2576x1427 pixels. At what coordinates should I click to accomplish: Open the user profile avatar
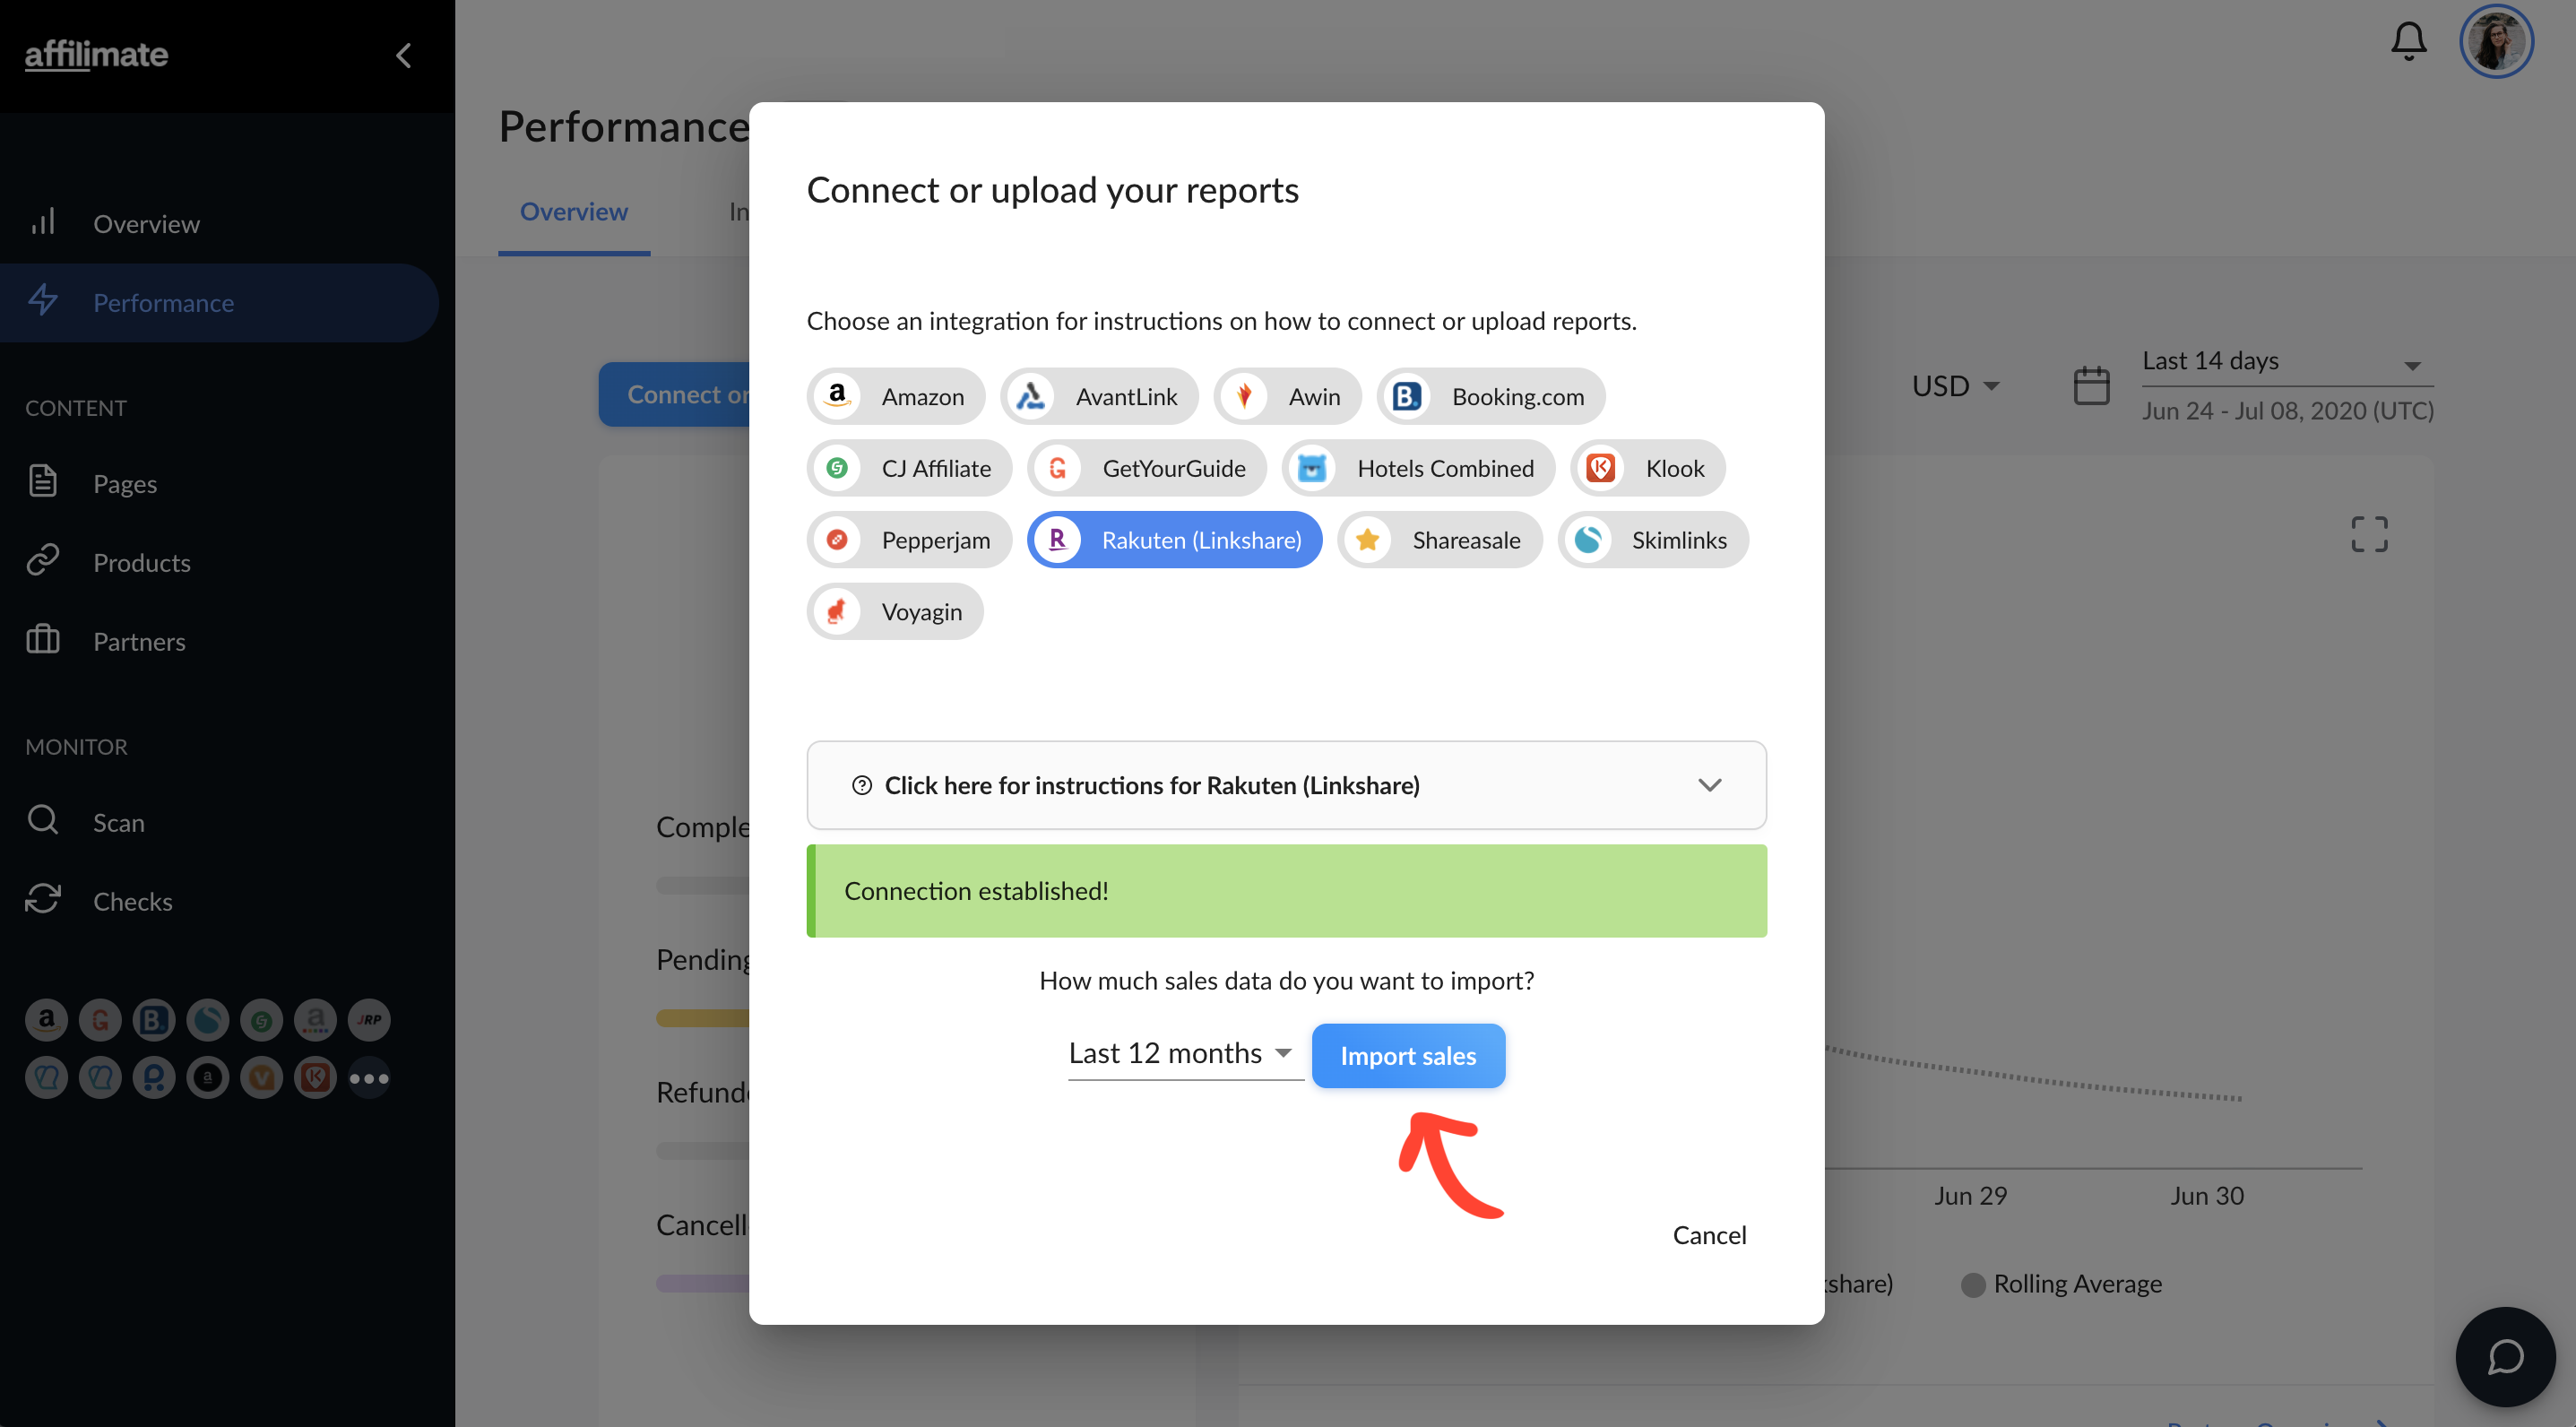(x=2496, y=41)
